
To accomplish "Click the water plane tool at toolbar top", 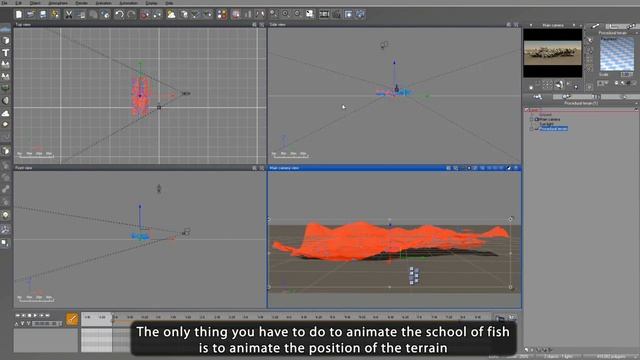I will coord(6,30).
